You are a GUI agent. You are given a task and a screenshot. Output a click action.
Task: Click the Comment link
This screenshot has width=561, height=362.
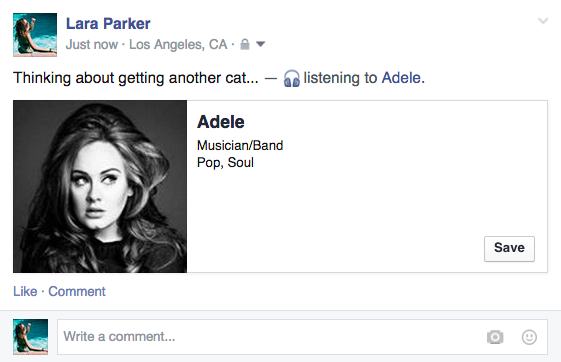click(77, 291)
